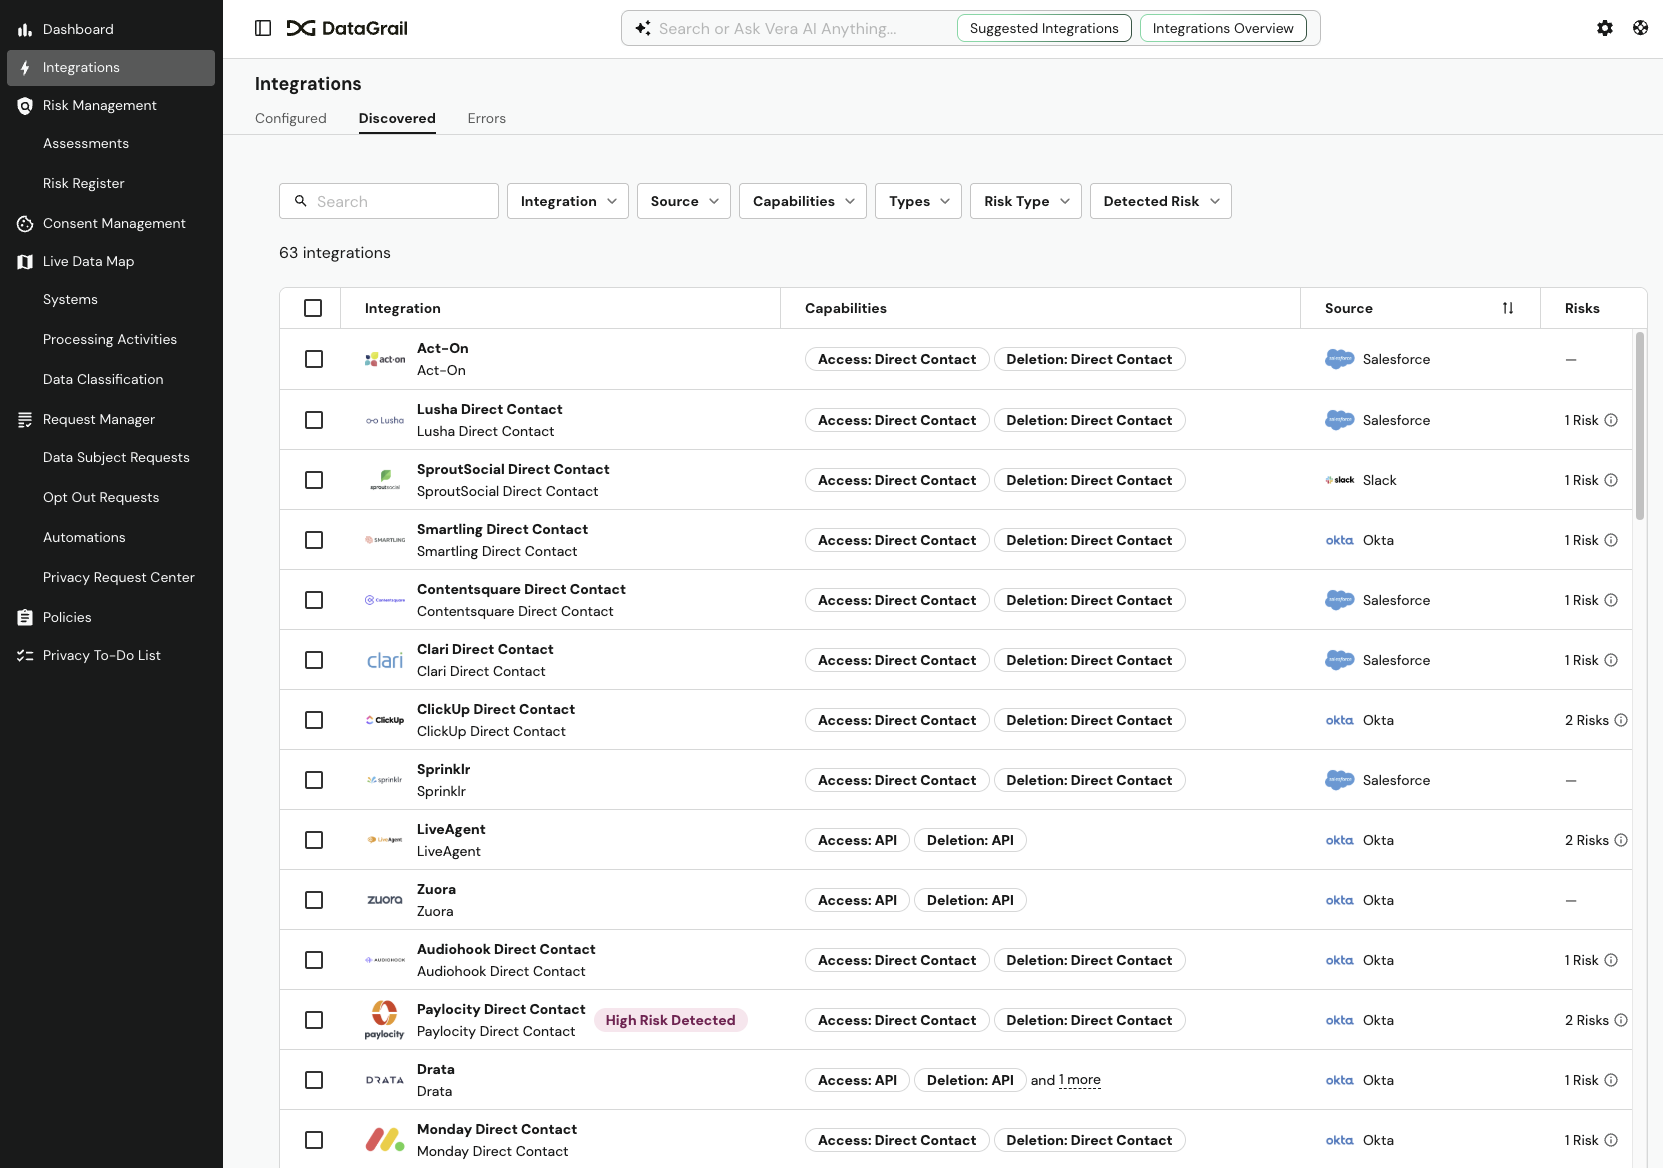Check the Act-On row checkbox
Image resolution: width=1663 pixels, height=1168 pixels.
(314, 359)
